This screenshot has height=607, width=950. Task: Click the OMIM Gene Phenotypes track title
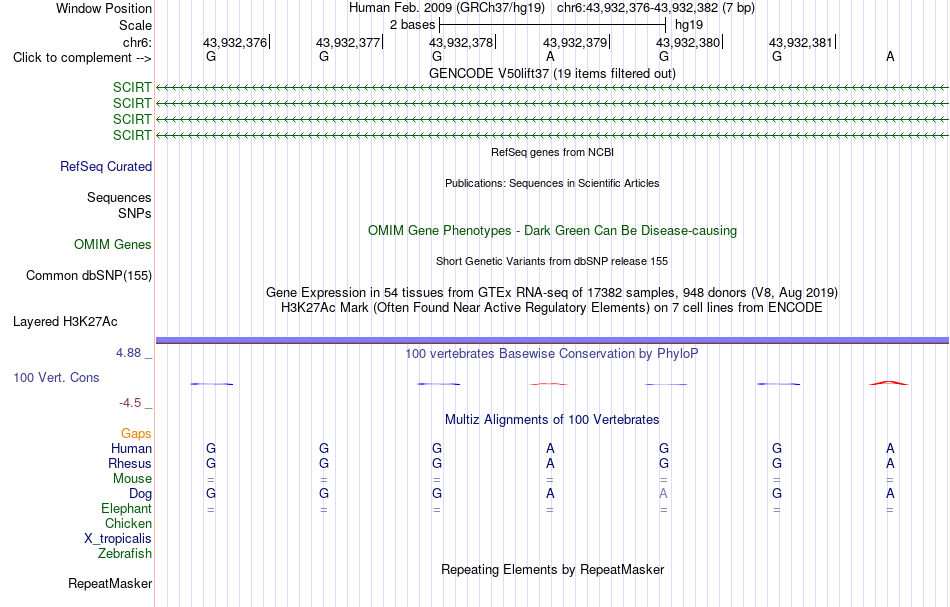pos(552,230)
